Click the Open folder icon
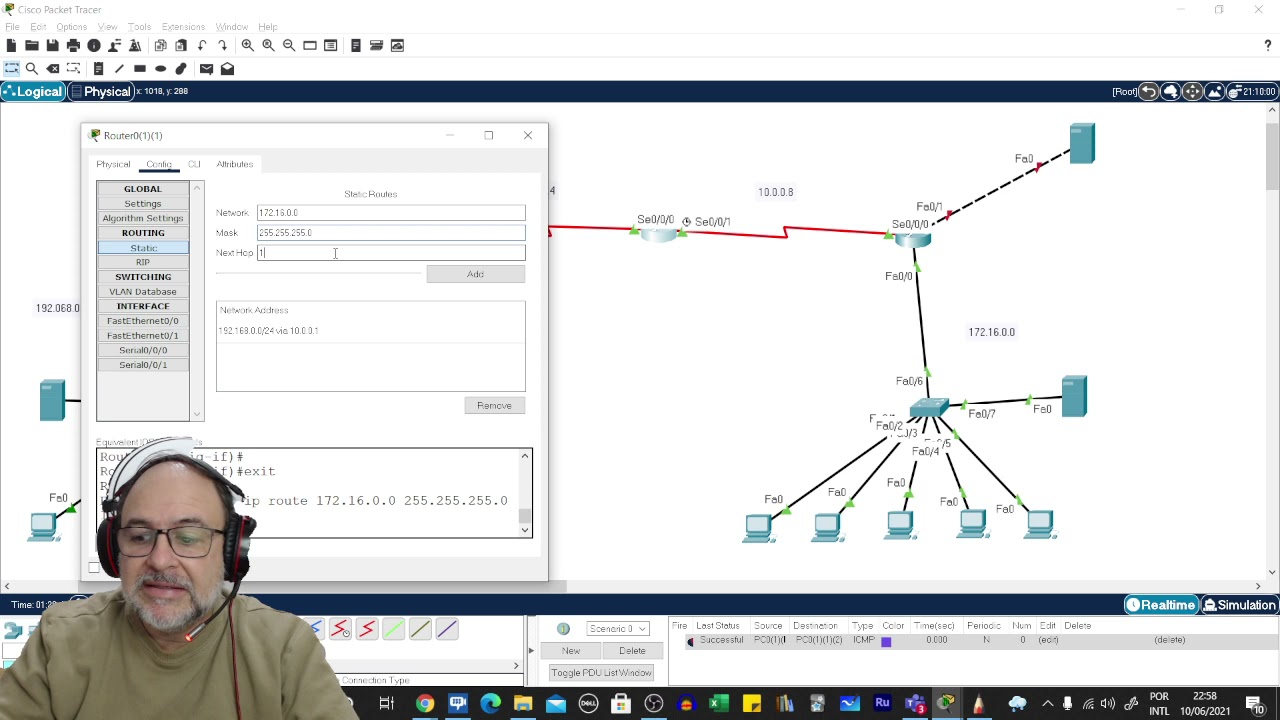The image size is (1280, 720). pyautogui.click(x=32, y=45)
